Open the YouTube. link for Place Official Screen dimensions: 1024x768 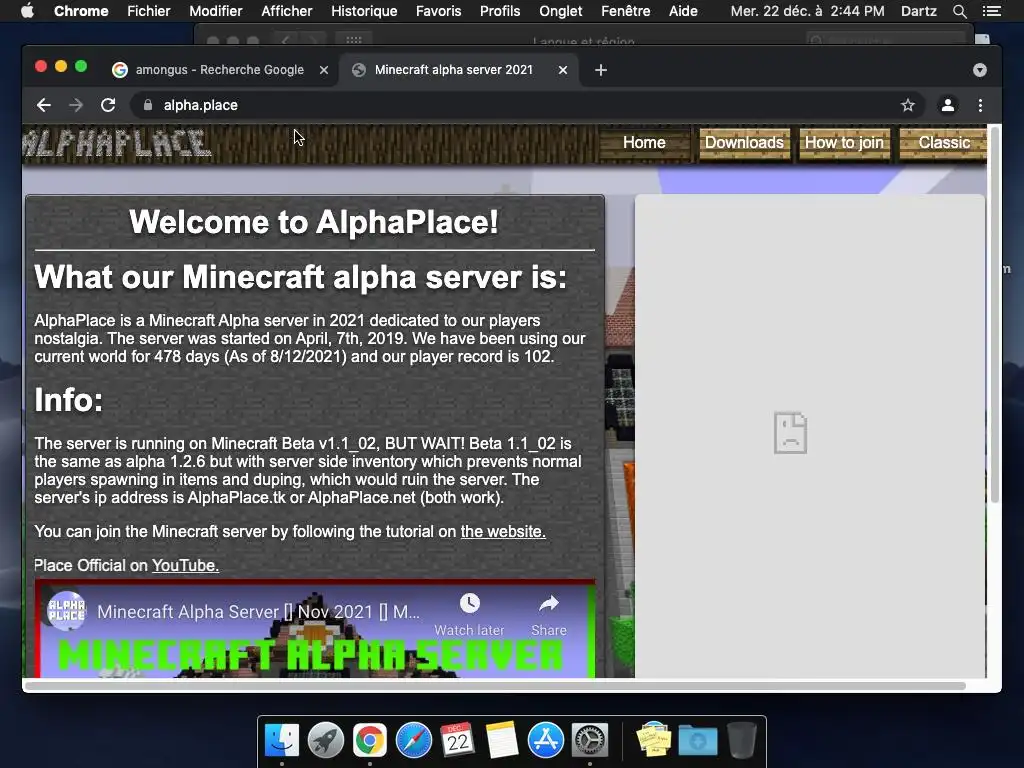[185, 566]
